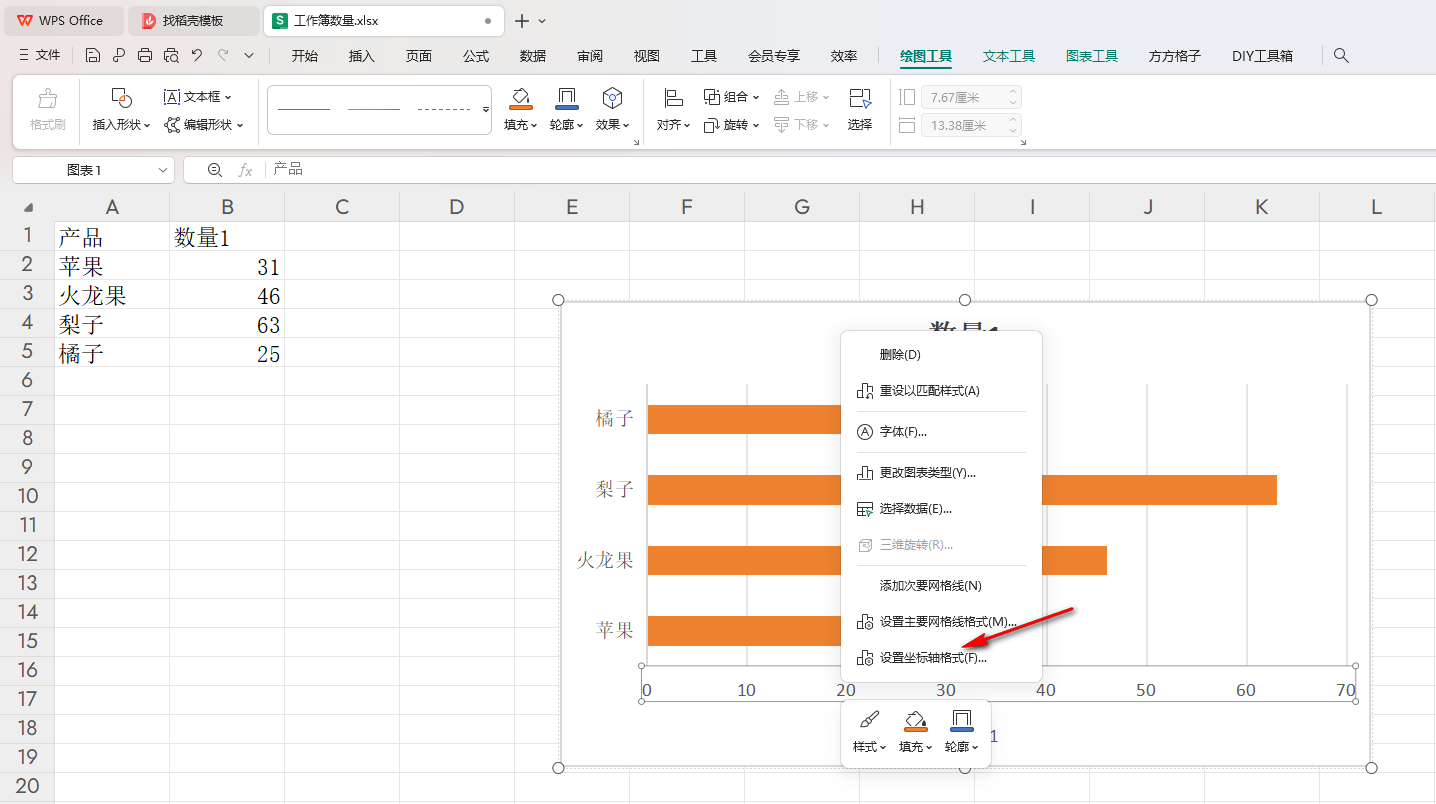Click the Group icon

(712, 97)
